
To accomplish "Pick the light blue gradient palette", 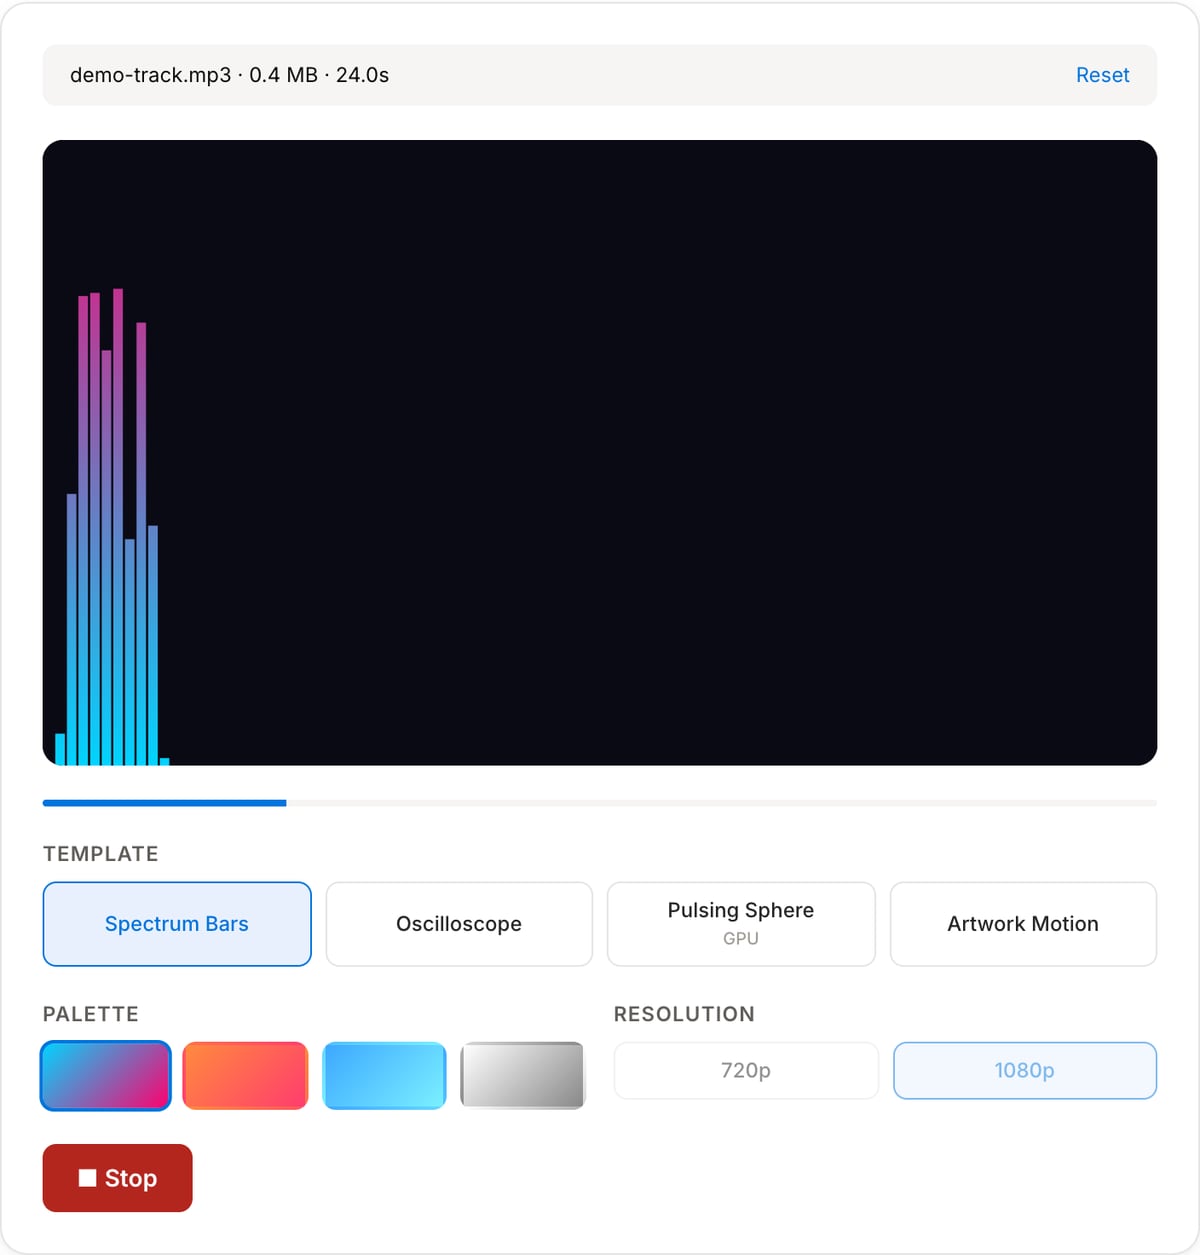I will pyautogui.click(x=384, y=1075).
